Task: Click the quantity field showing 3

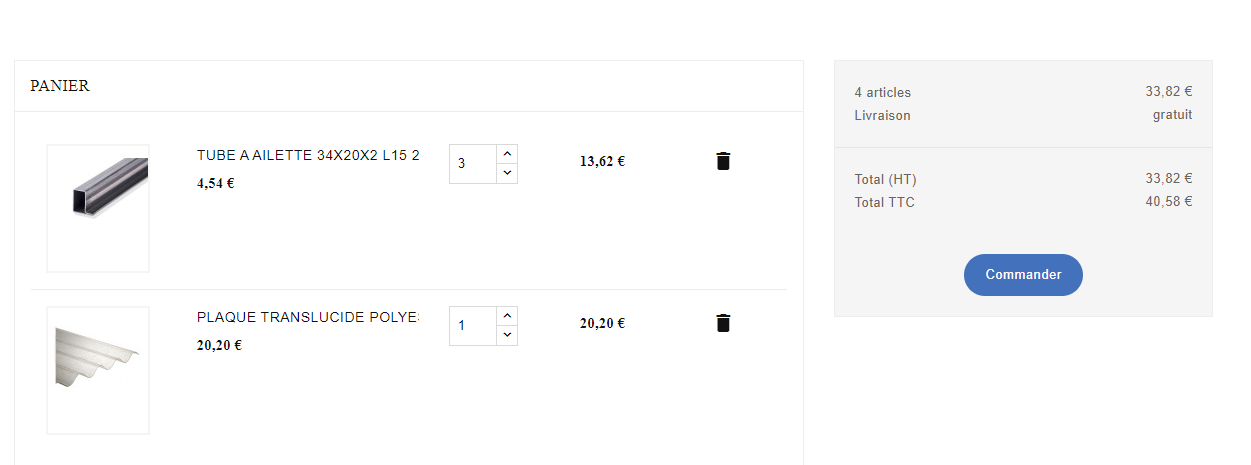Action: click(473, 164)
